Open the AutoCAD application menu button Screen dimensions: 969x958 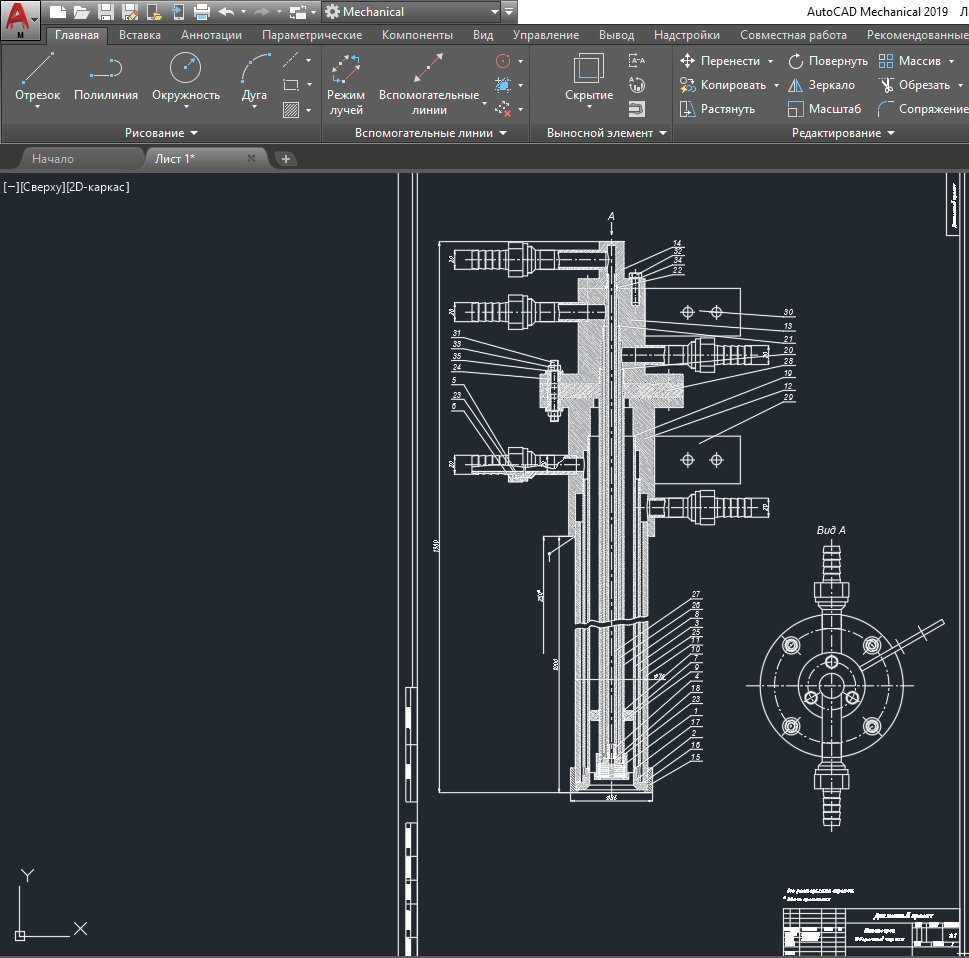21,20
